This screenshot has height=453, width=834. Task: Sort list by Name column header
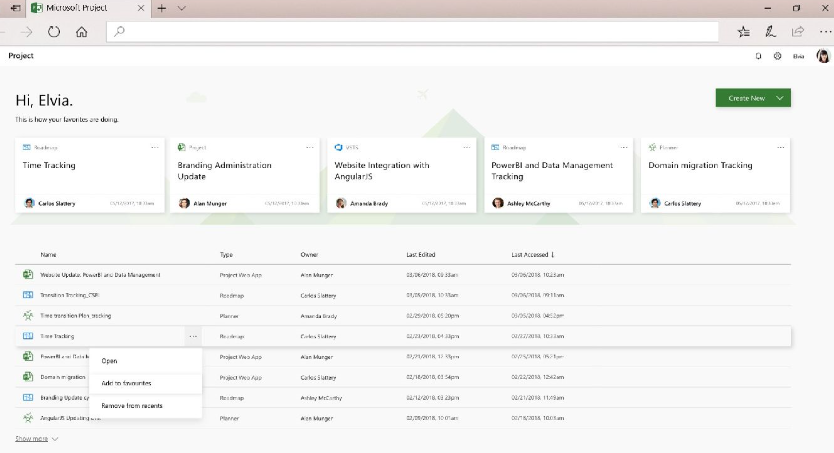[48, 255]
